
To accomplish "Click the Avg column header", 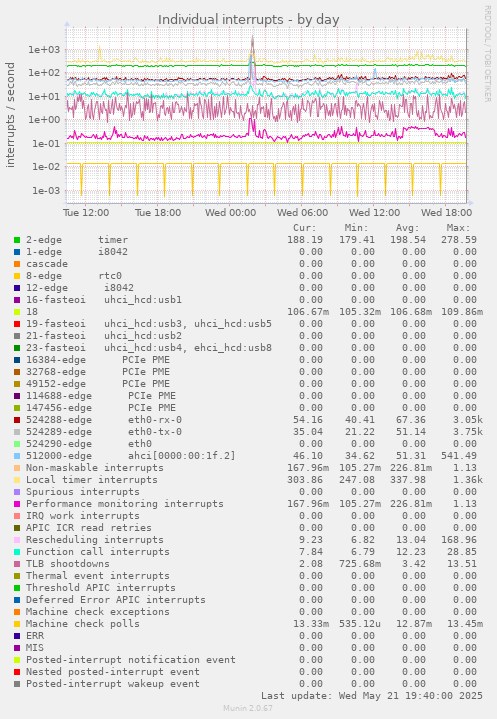I will click(x=408, y=228).
